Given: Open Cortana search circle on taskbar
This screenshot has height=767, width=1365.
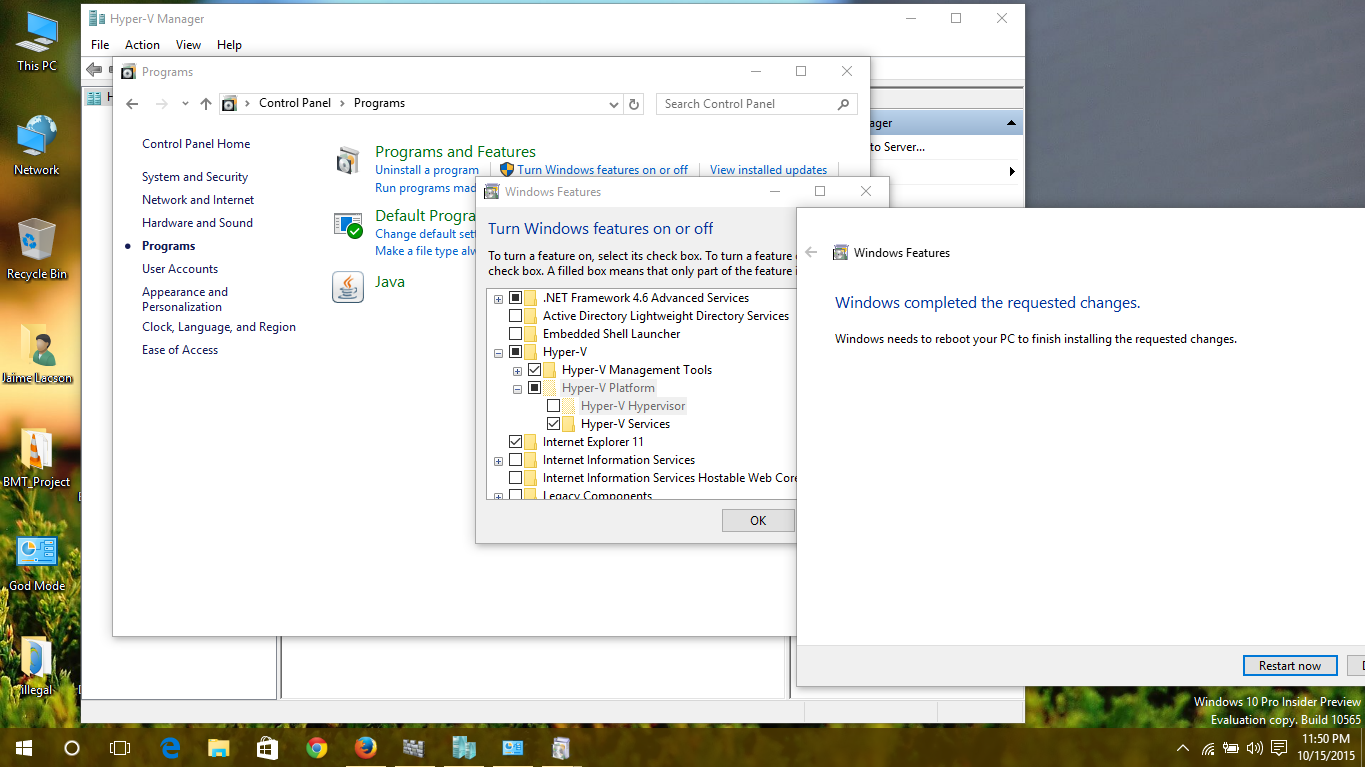Looking at the screenshot, I should [x=72, y=747].
